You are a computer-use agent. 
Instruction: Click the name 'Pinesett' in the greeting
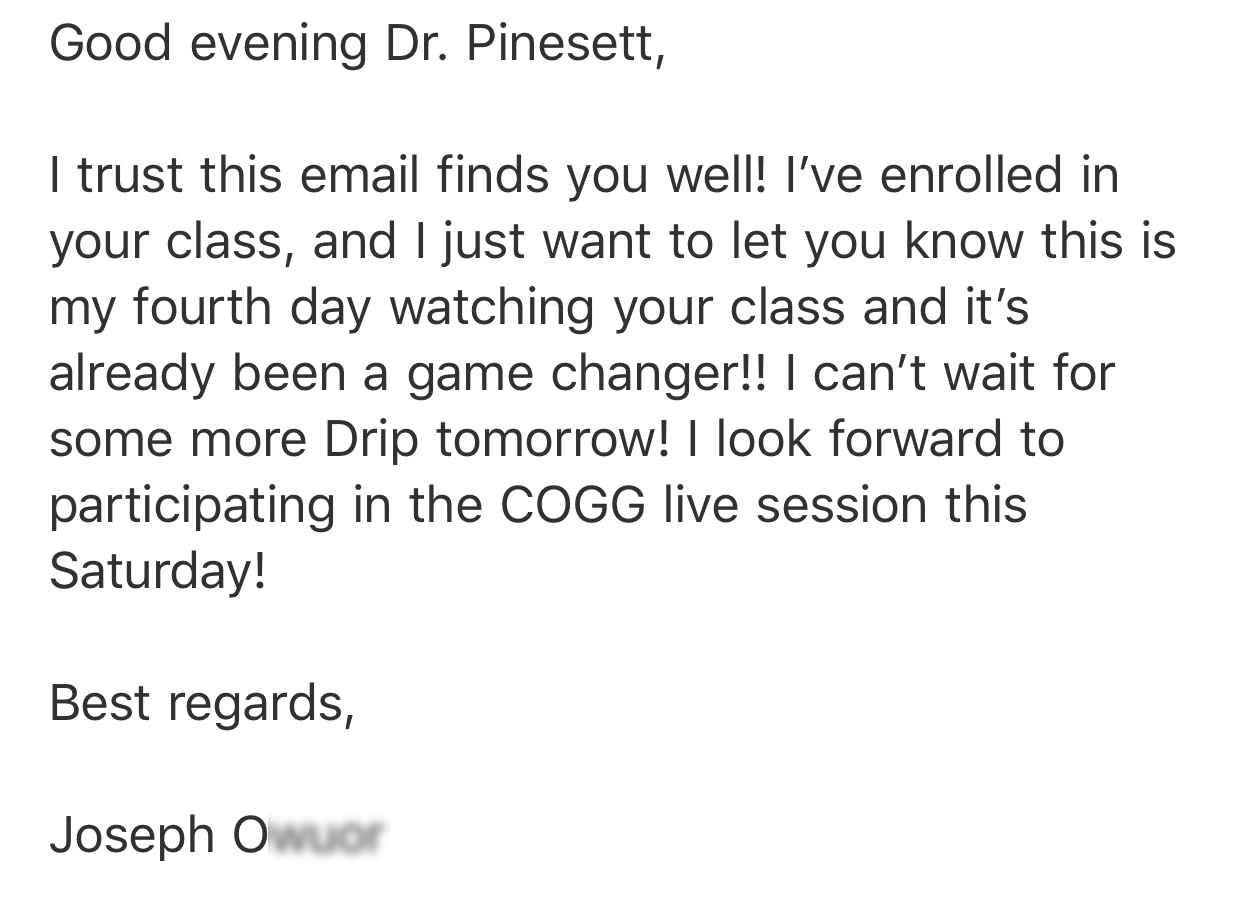click(x=561, y=43)
